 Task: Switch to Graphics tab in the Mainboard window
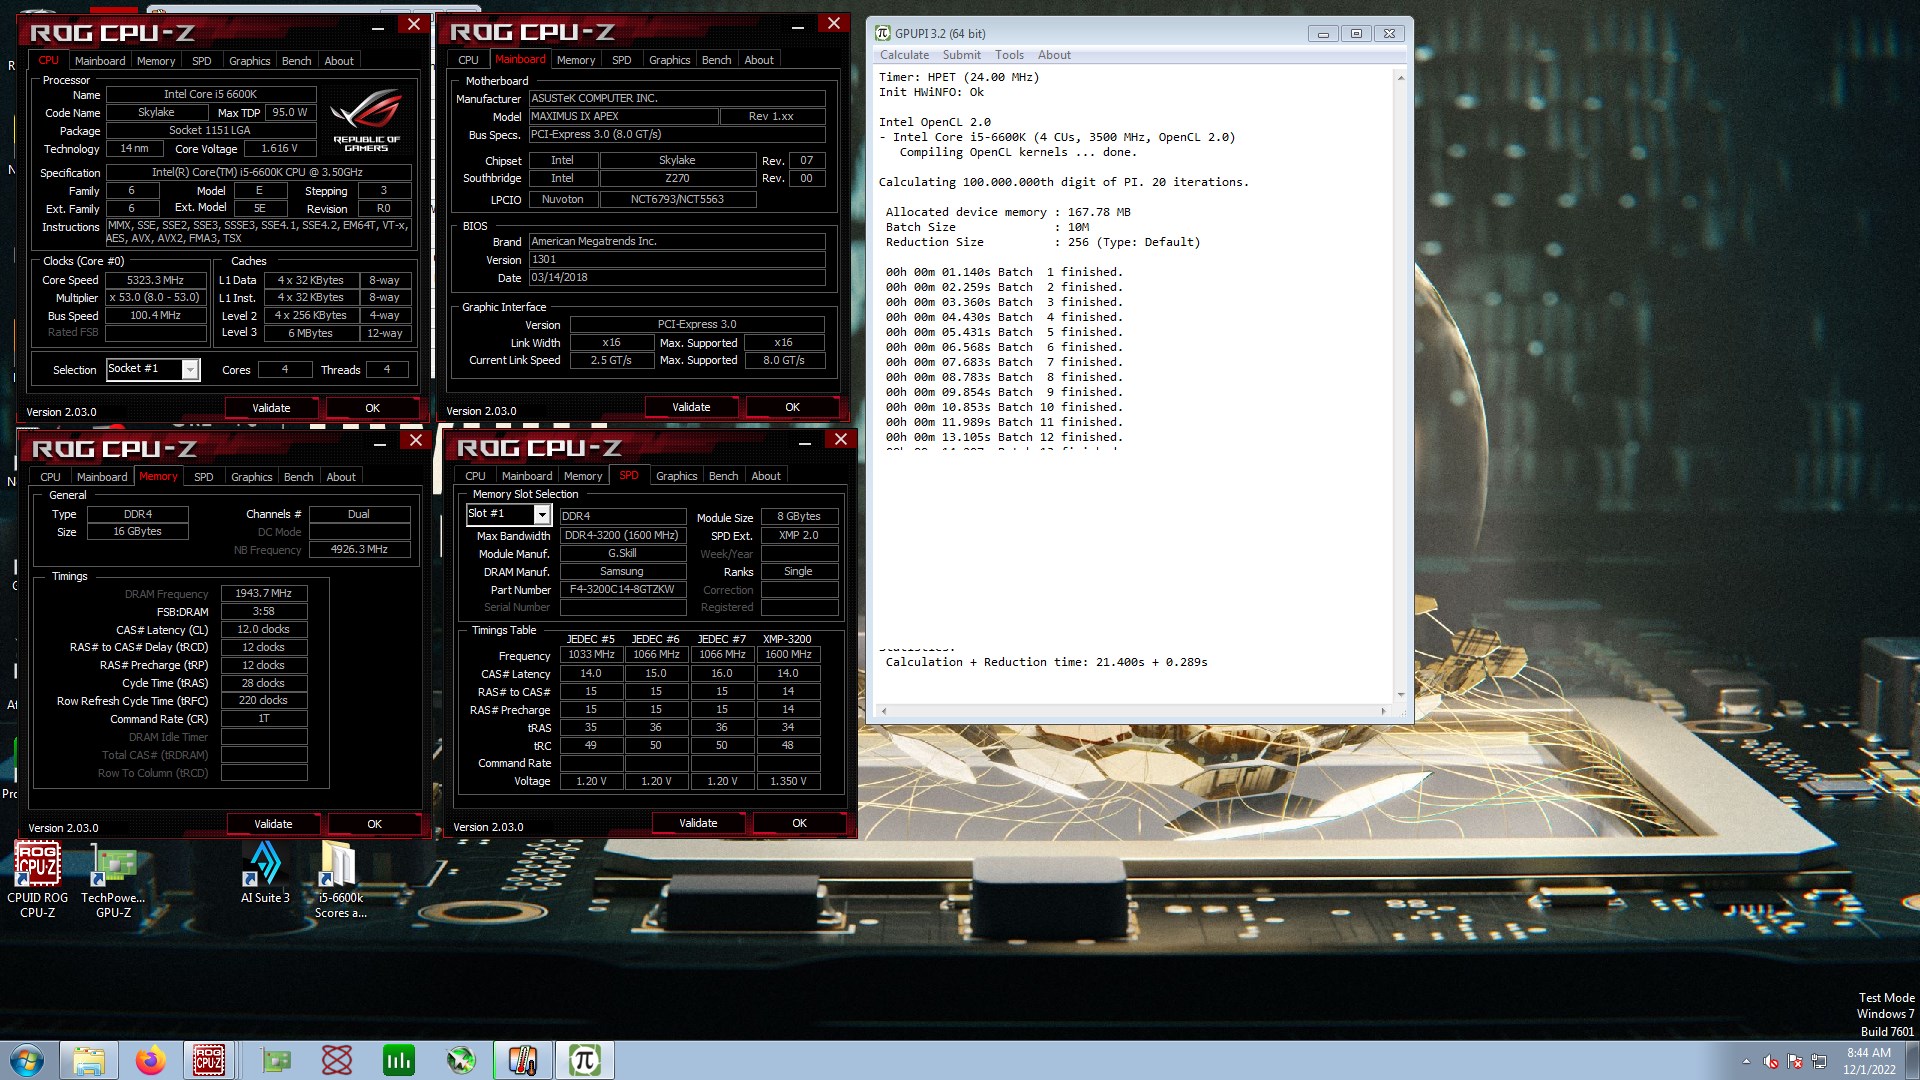(x=669, y=60)
